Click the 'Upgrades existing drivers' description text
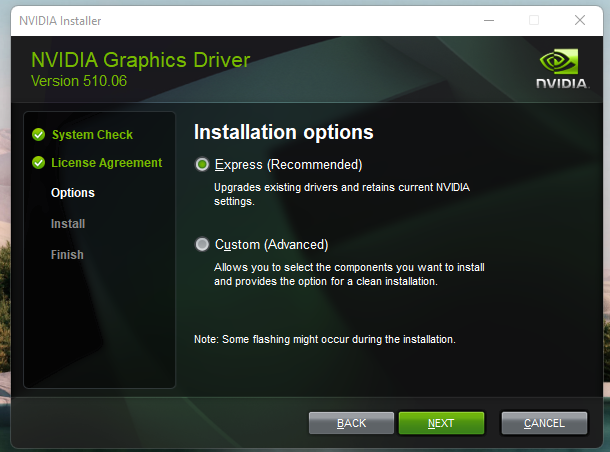 point(342,194)
